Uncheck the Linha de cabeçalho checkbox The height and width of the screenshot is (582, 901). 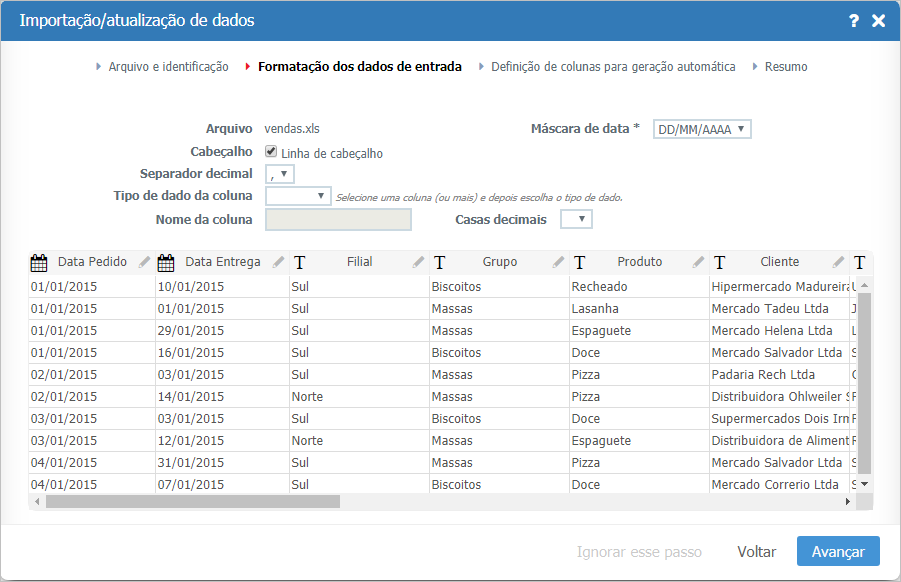click(x=270, y=151)
